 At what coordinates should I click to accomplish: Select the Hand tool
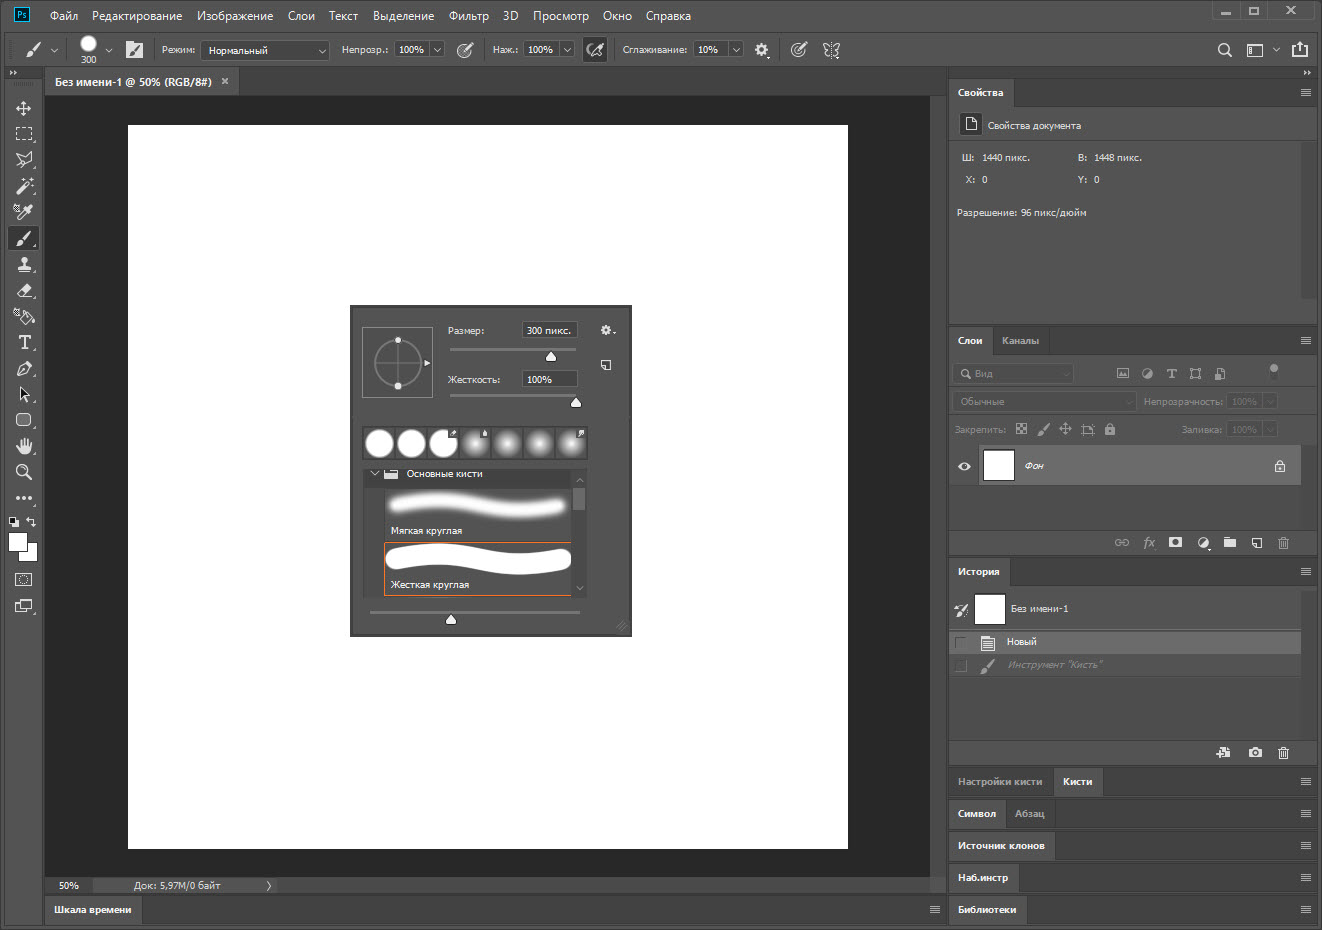24,446
